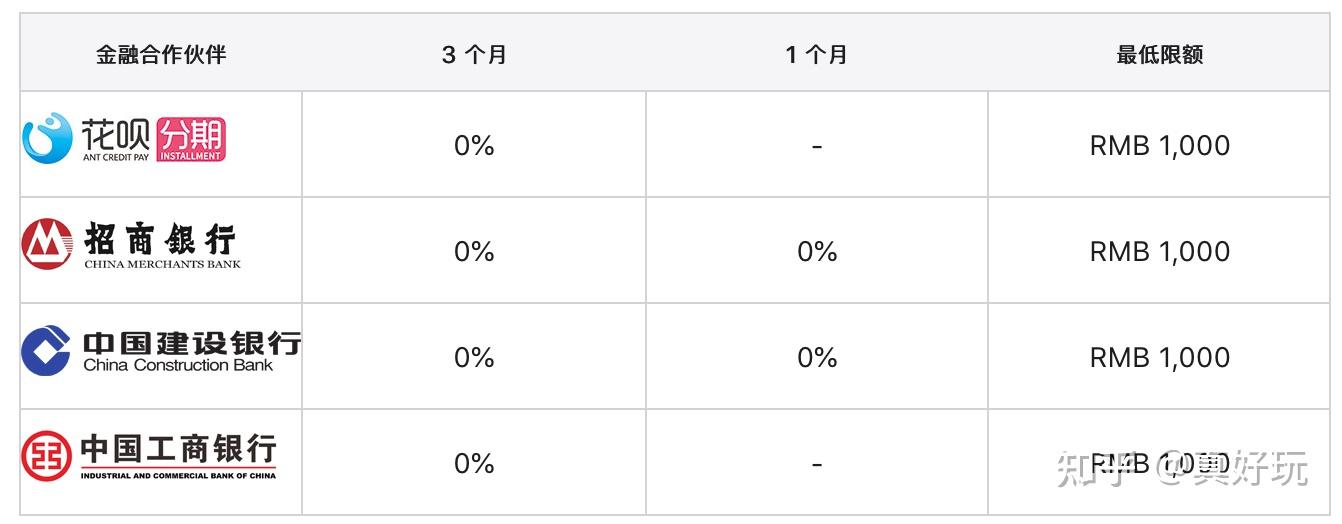Click the ICBC red circle logo
This screenshot has height=524, width=1342.
pos(47,456)
